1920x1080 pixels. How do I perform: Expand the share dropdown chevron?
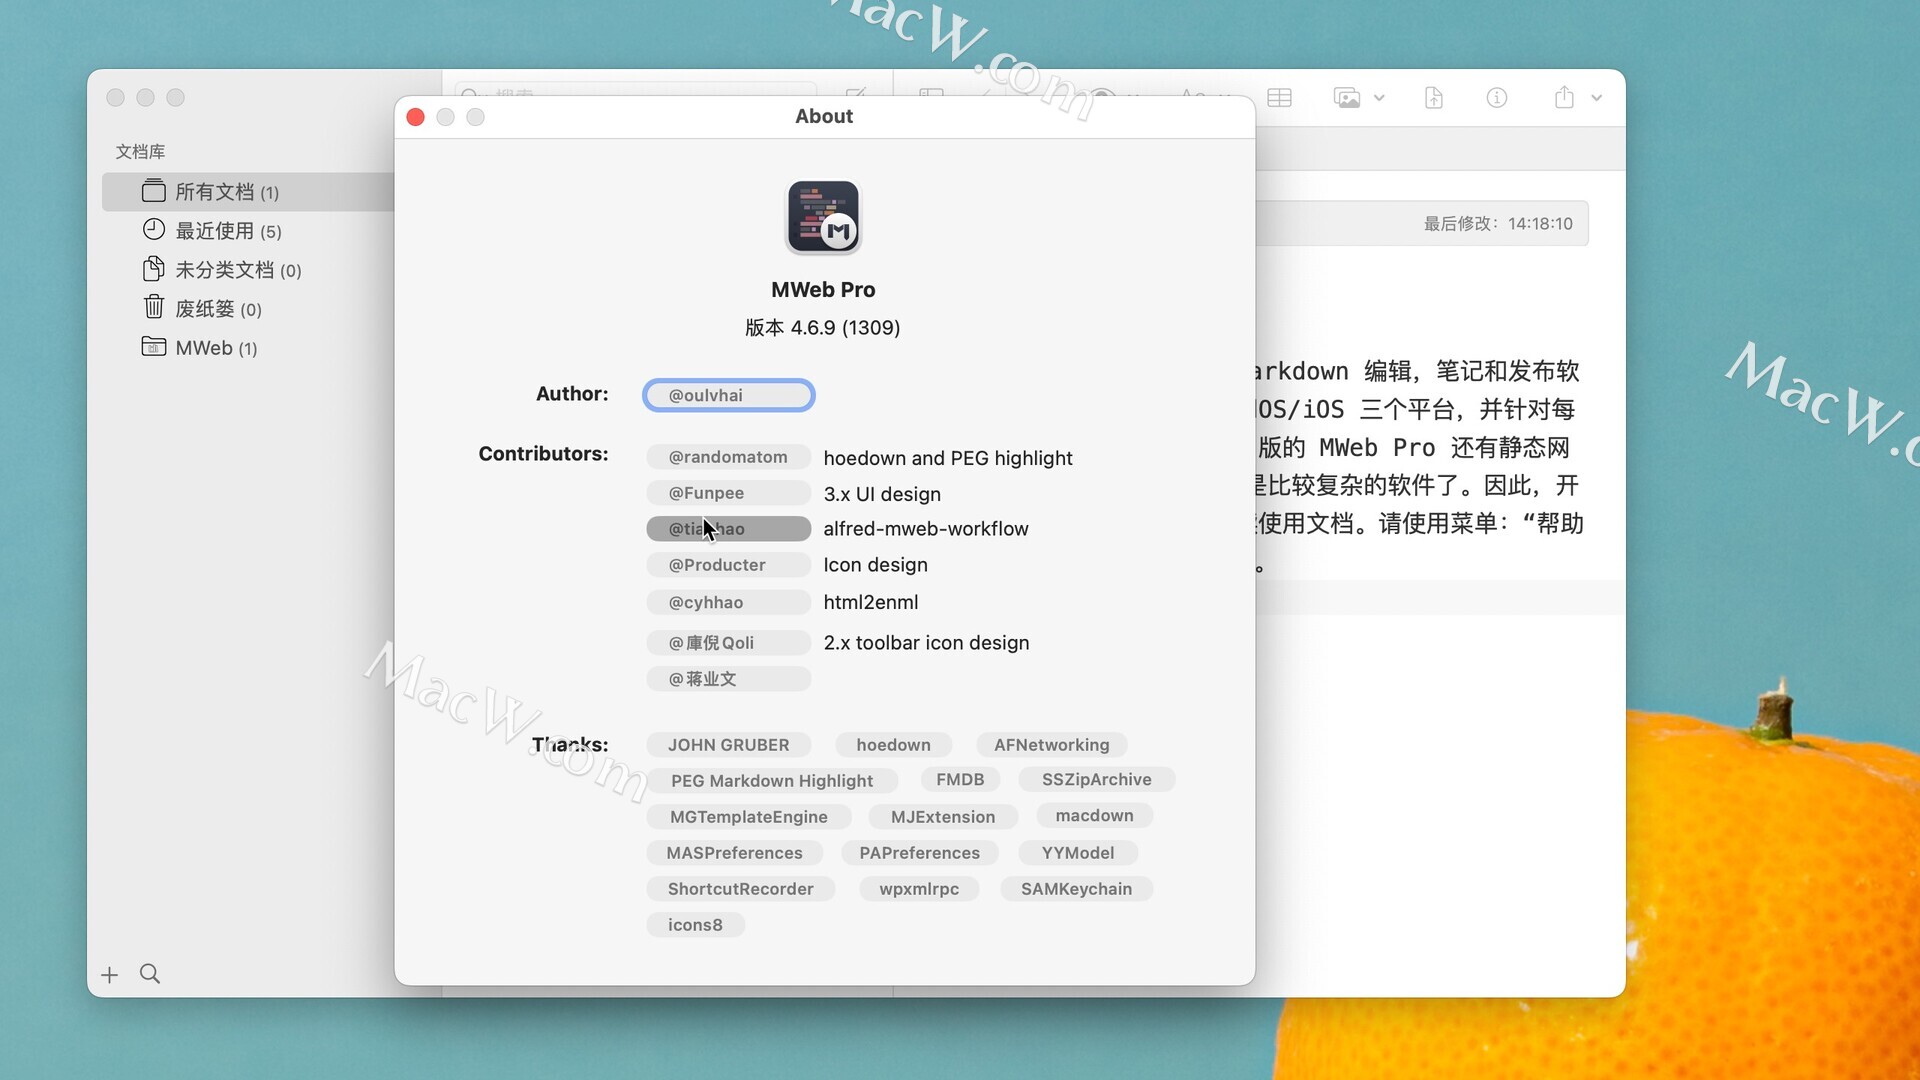(1597, 98)
